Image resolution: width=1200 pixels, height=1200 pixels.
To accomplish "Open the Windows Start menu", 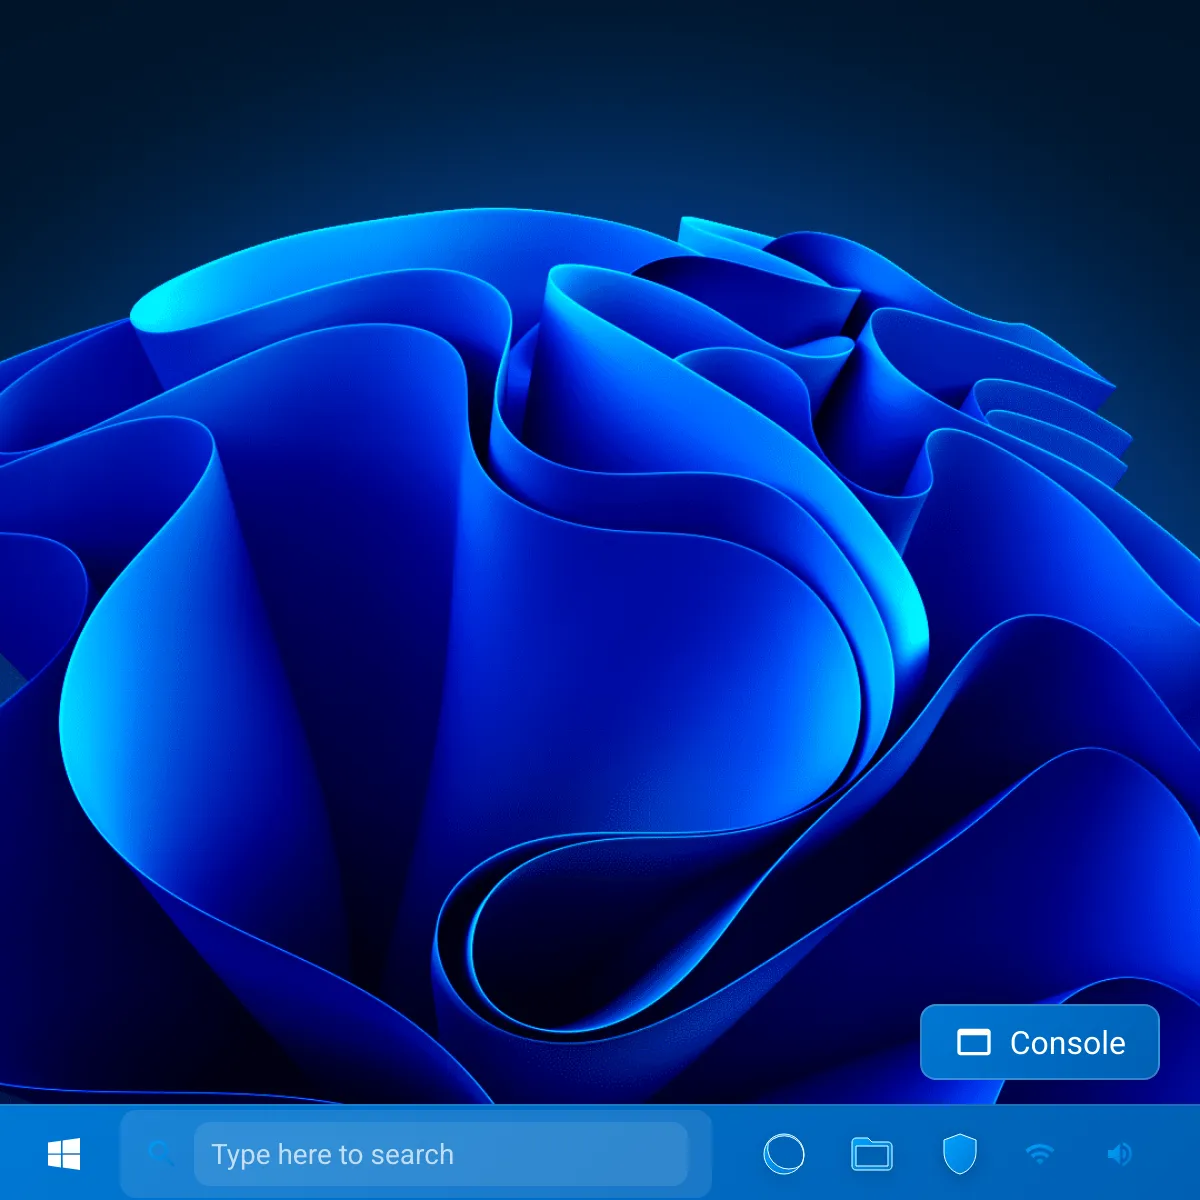I will coord(64,1154).
